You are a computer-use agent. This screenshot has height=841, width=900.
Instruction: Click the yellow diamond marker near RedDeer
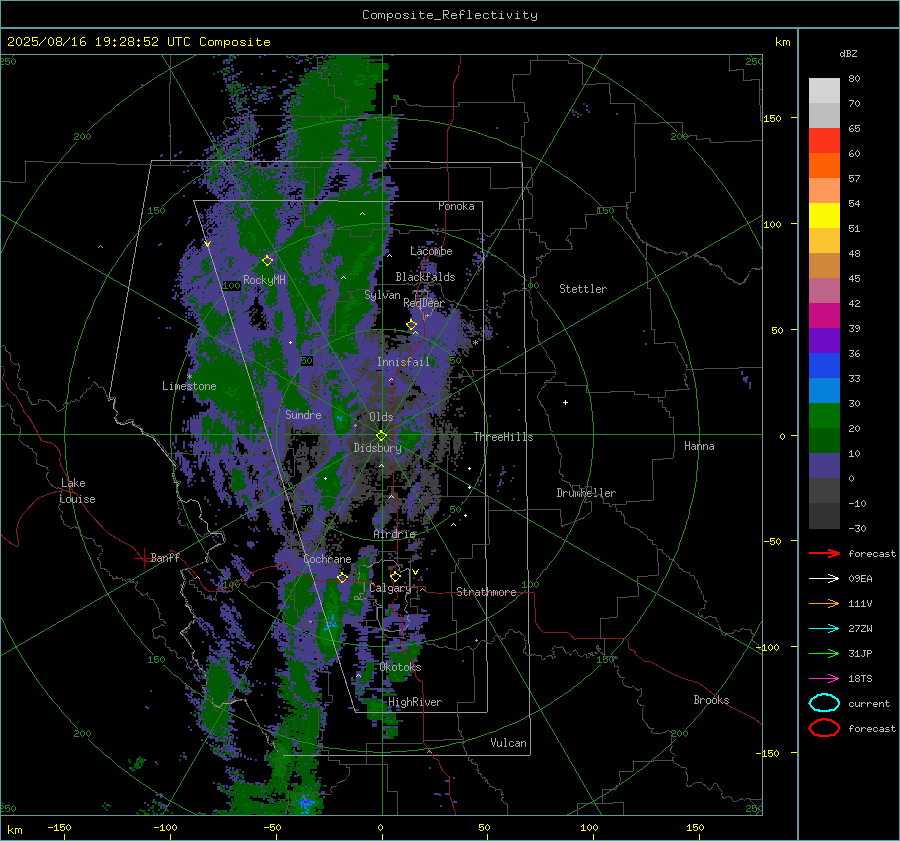coord(412,325)
